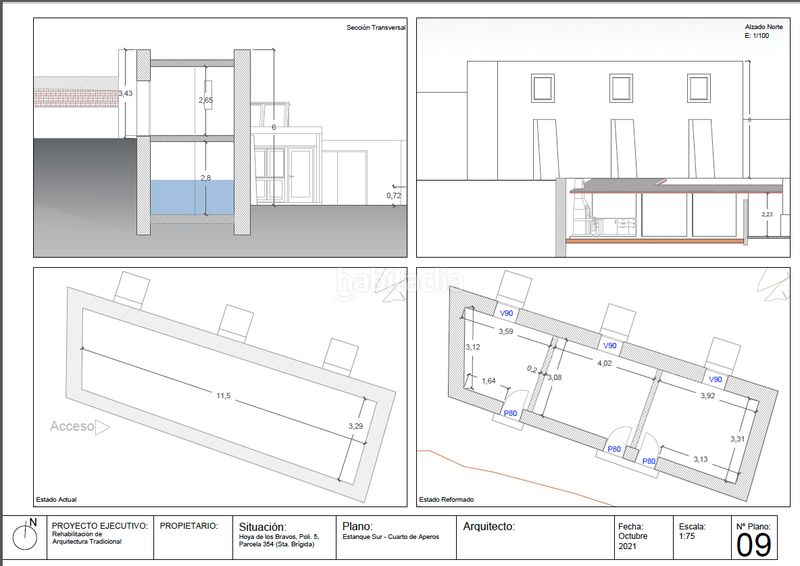
Task: Click the Alzado Norte title
Action: [762, 27]
